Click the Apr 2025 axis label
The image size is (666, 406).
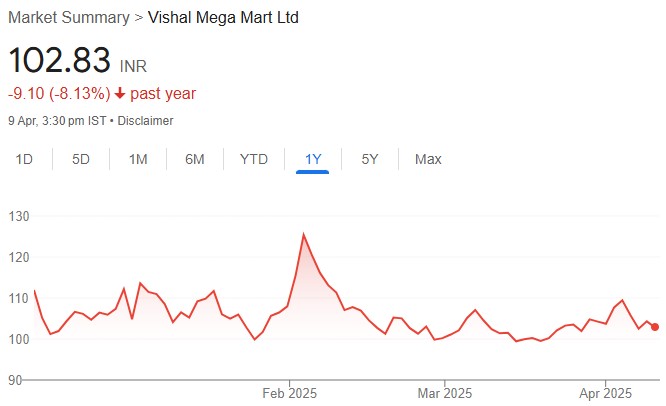click(605, 393)
